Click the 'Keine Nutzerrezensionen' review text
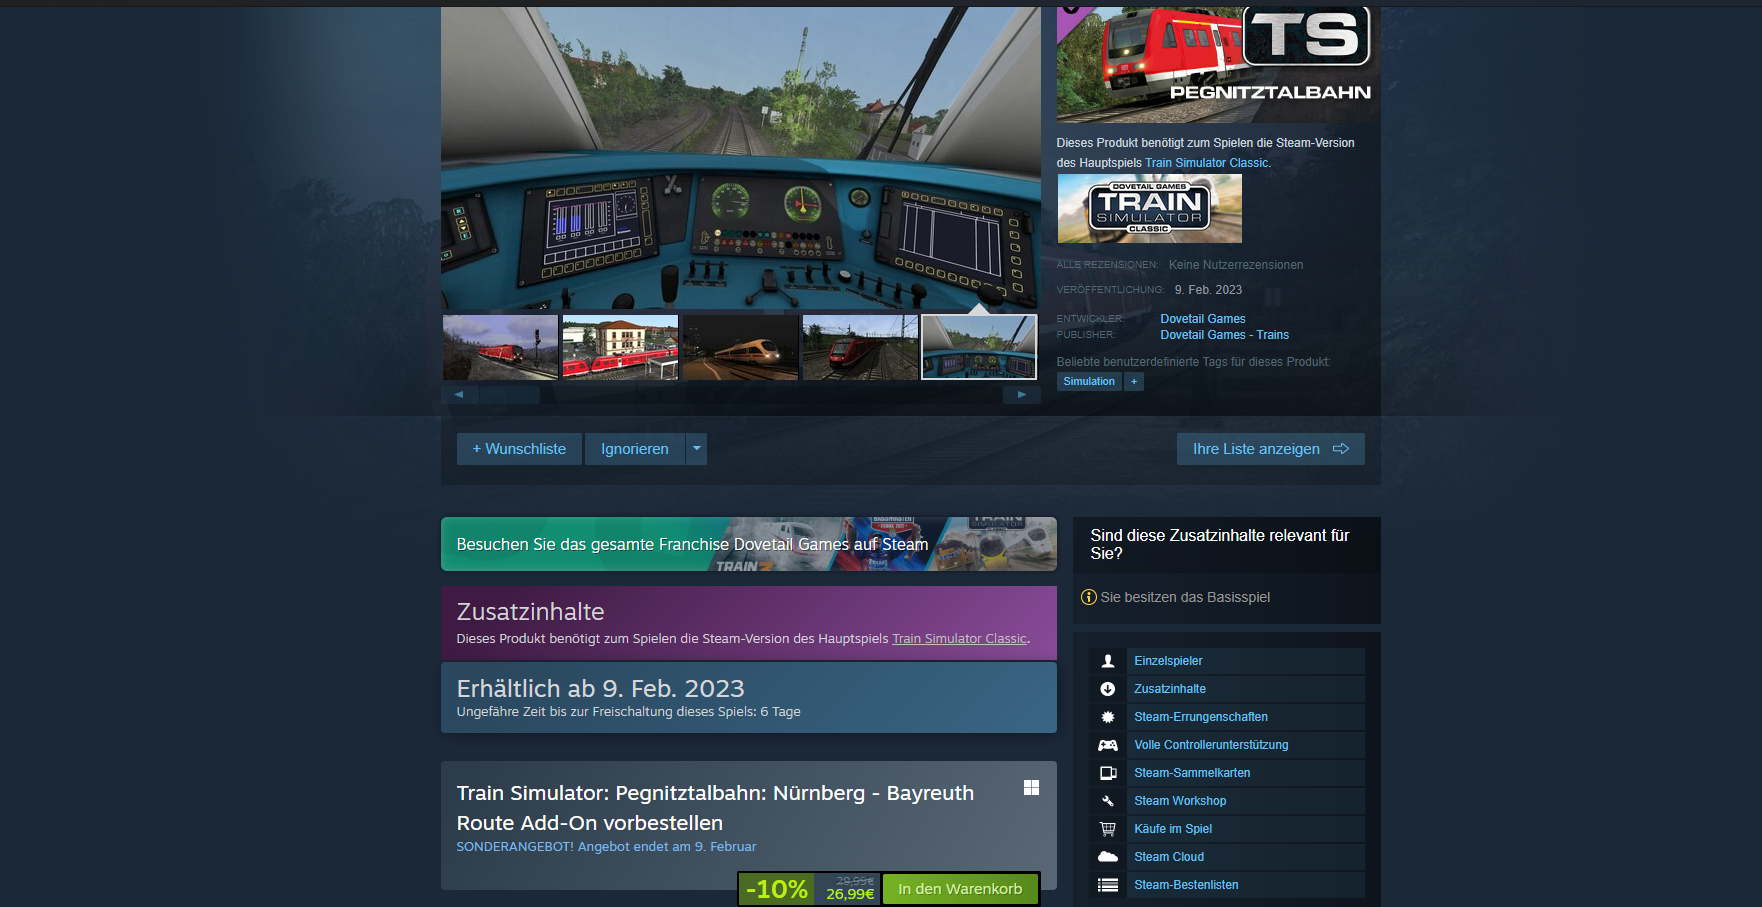This screenshot has width=1762, height=907. (x=1236, y=265)
